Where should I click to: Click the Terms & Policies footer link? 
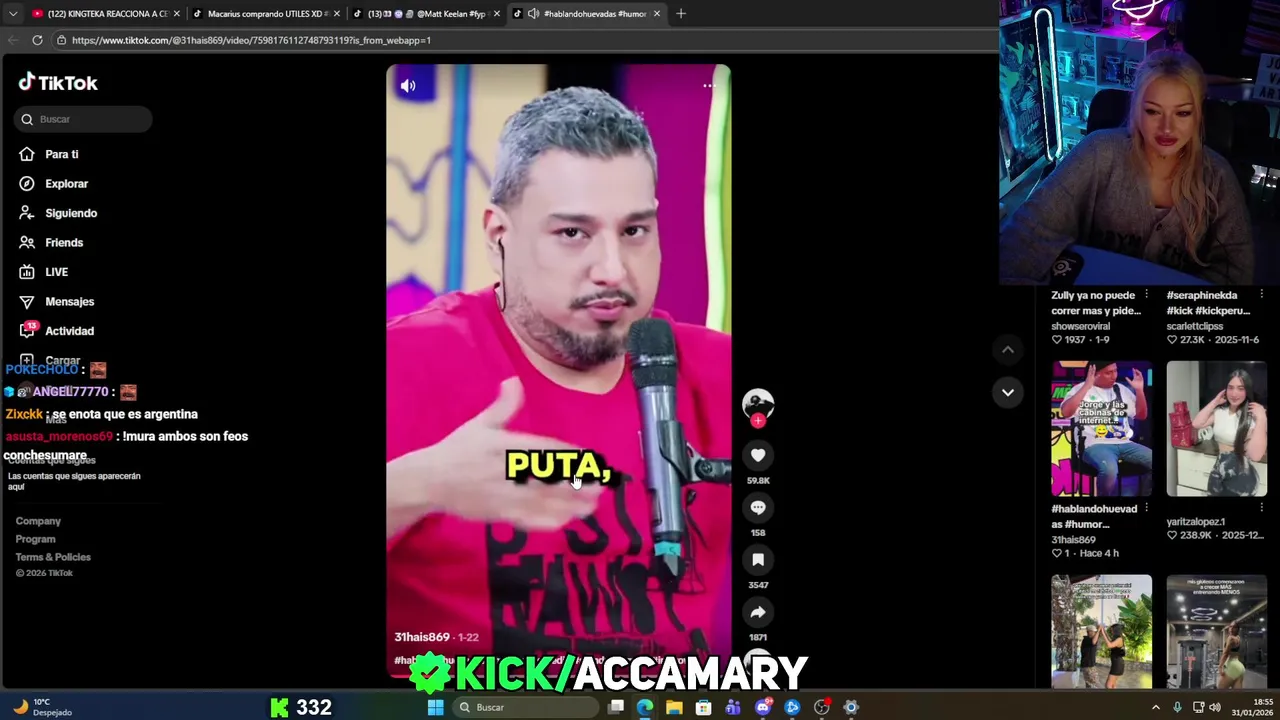[53, 557]
